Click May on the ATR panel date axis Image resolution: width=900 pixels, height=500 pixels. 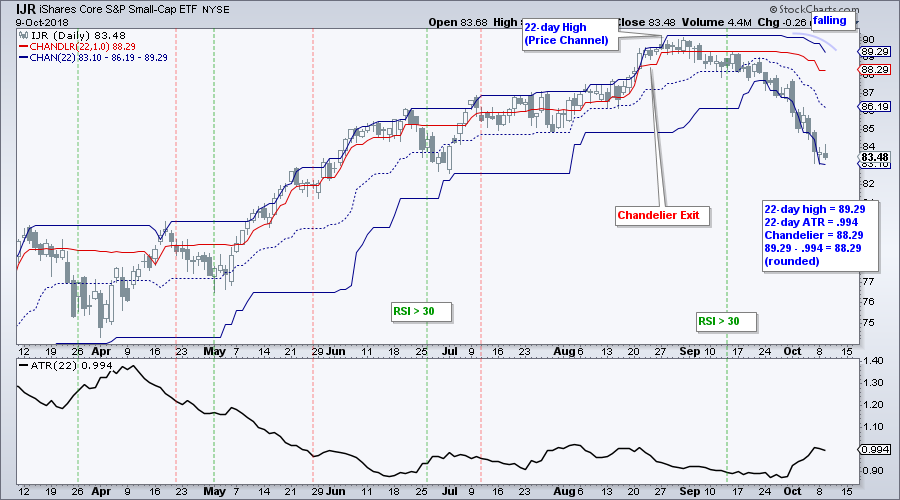point(215,491)
